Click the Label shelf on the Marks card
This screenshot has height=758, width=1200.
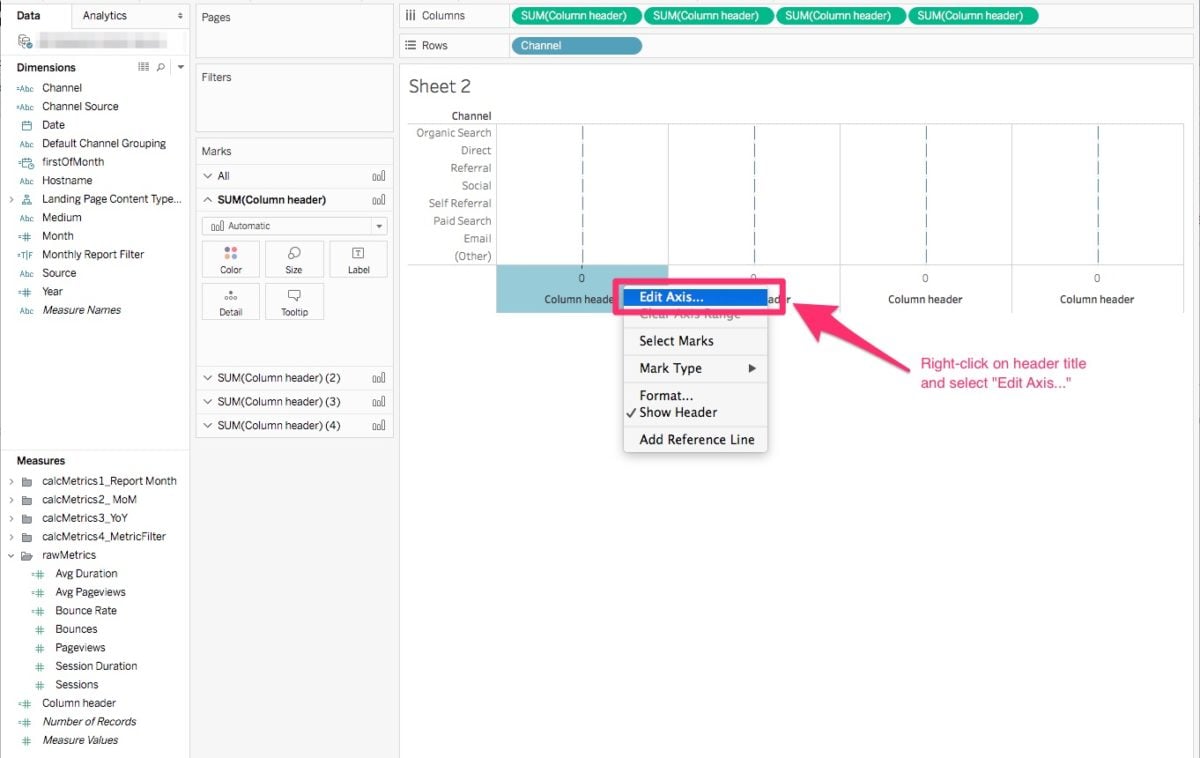(358, 258)
